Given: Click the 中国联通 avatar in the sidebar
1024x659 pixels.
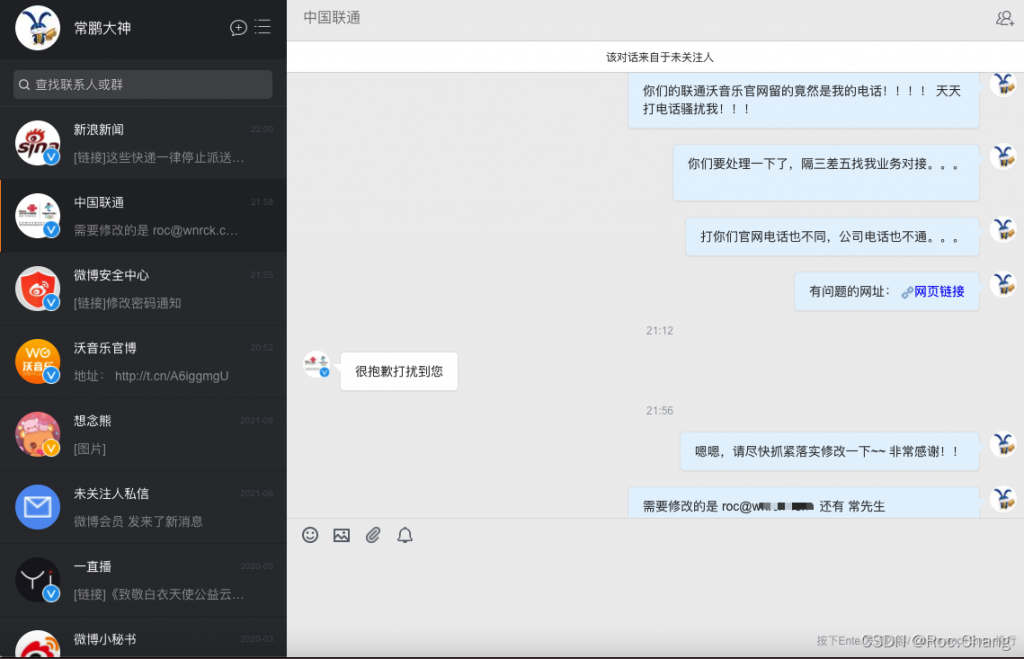Looking at the screenshot, I should click(x=38, y=216).
